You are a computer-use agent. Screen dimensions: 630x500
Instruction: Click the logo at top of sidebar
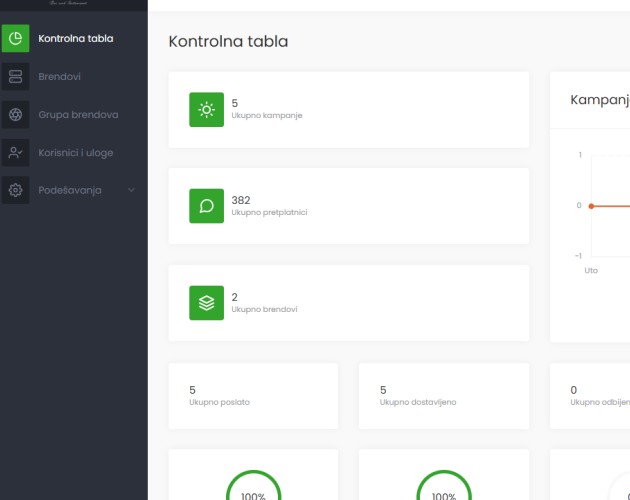point(68,3)
